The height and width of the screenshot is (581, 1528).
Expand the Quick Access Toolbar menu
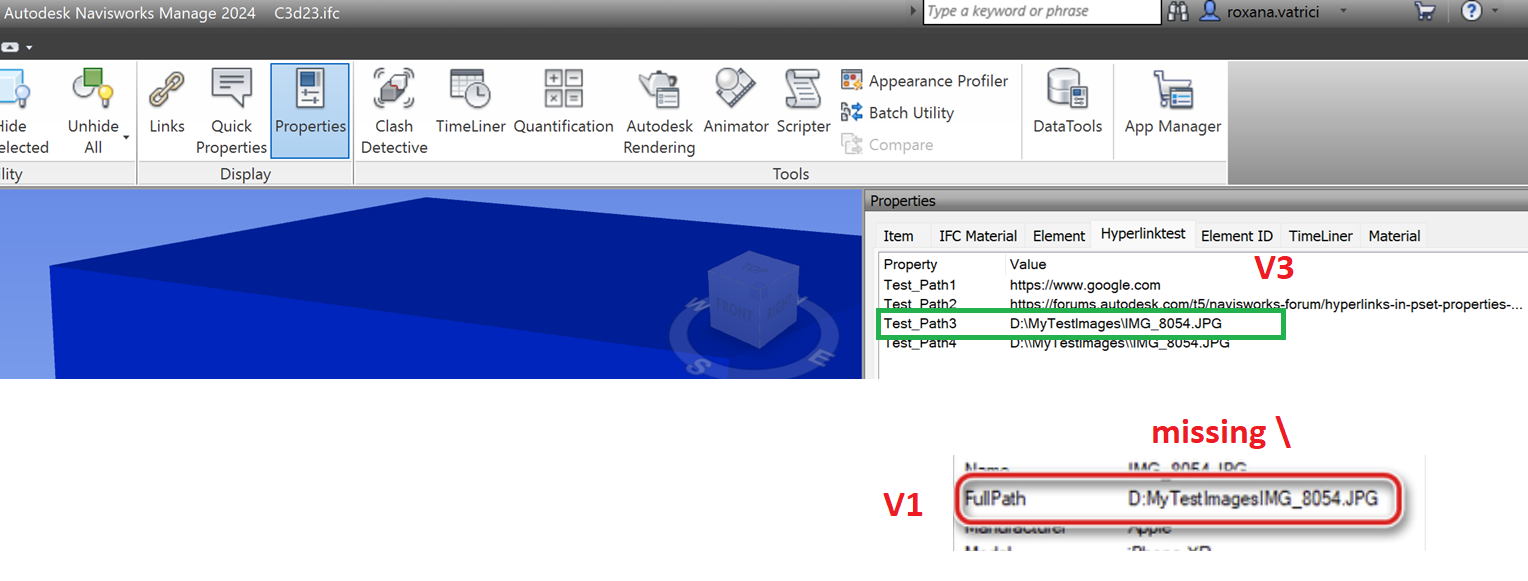[30, 46]
